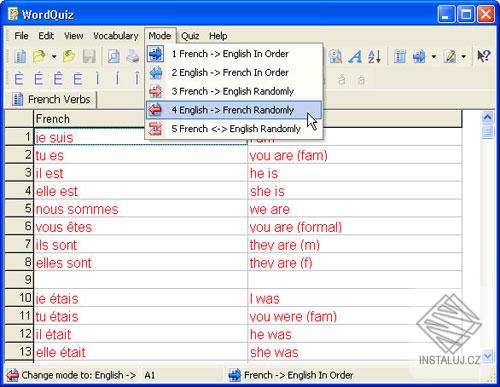Click the blue arrow Mode toolbar icon

coord(419,56)
